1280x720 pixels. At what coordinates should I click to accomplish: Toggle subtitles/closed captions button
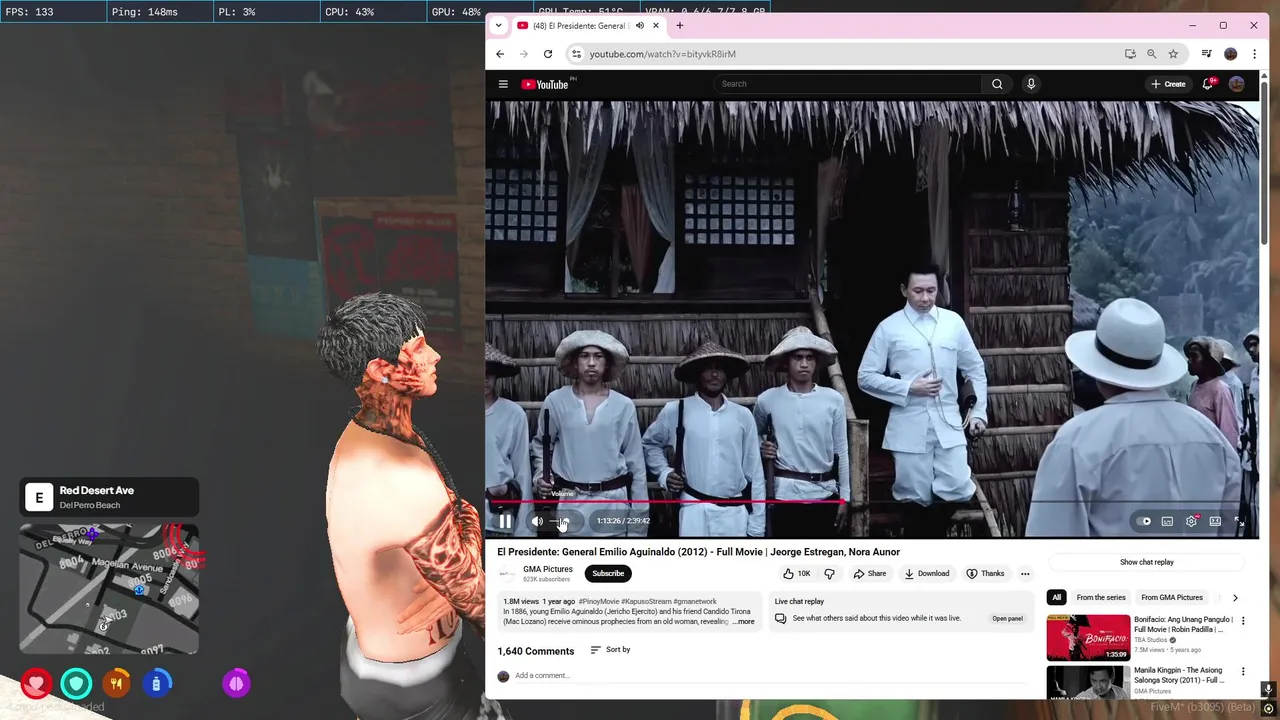point(1167,521)
